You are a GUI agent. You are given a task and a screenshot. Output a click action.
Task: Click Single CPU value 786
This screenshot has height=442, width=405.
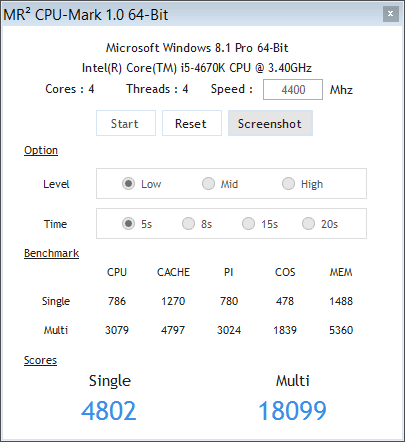coord(117,301)
